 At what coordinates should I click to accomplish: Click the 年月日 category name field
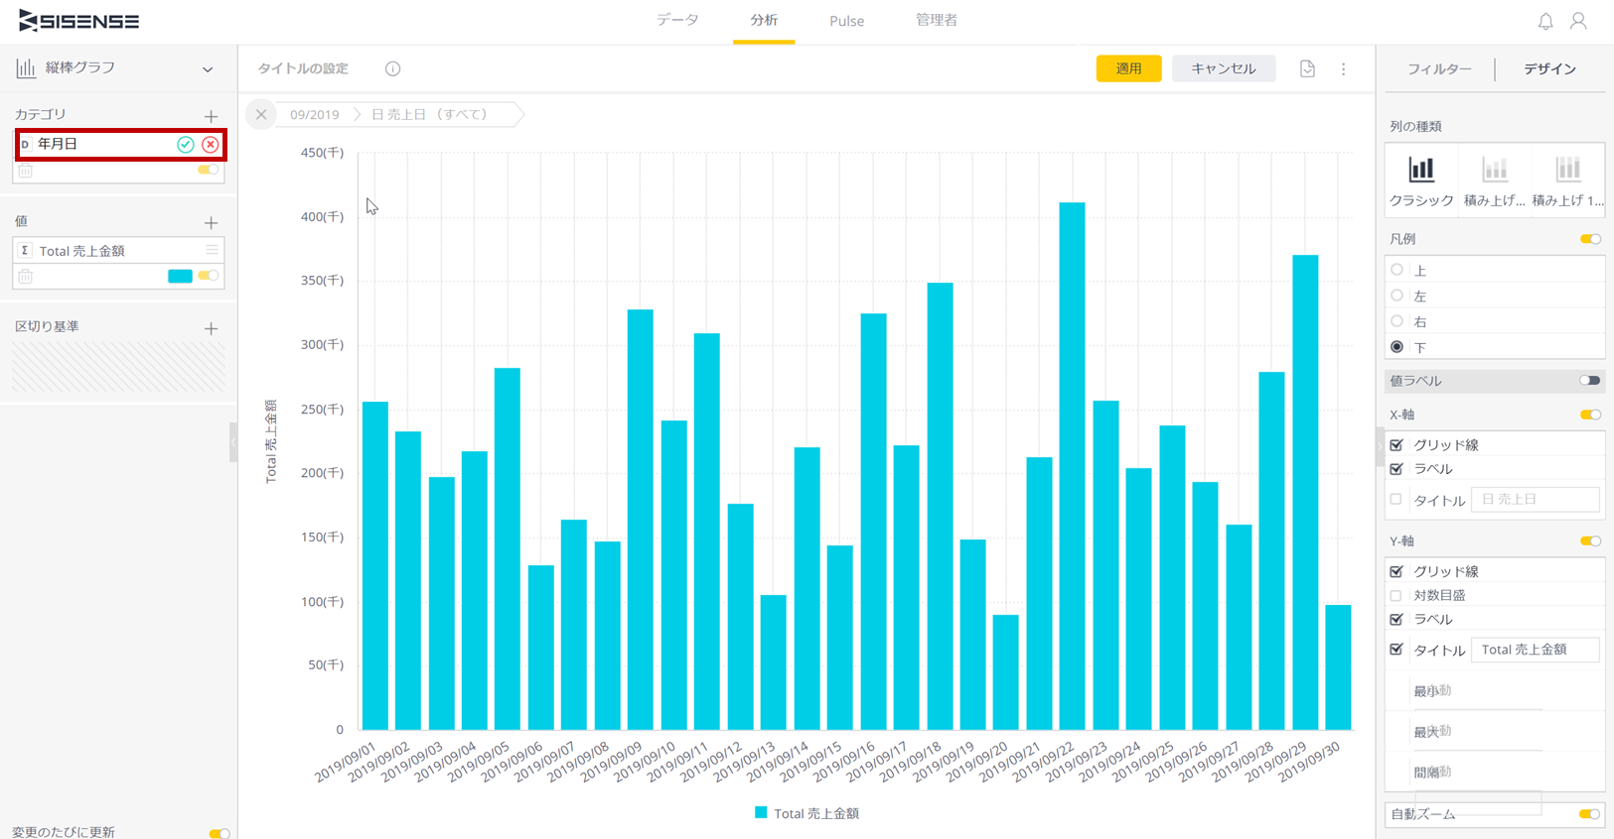coord(104,144)
